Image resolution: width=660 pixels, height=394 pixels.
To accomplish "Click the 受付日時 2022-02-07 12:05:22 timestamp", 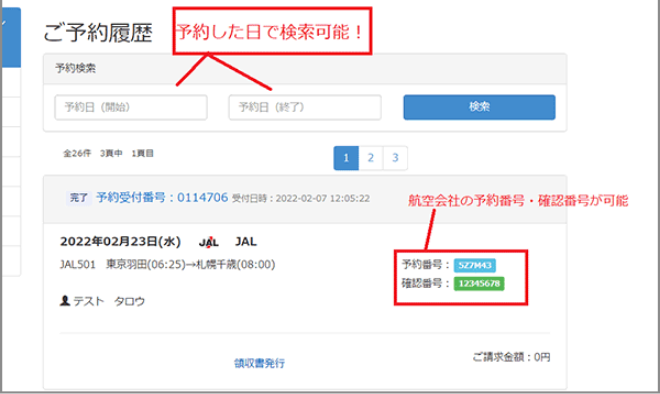I will (301, 198).
